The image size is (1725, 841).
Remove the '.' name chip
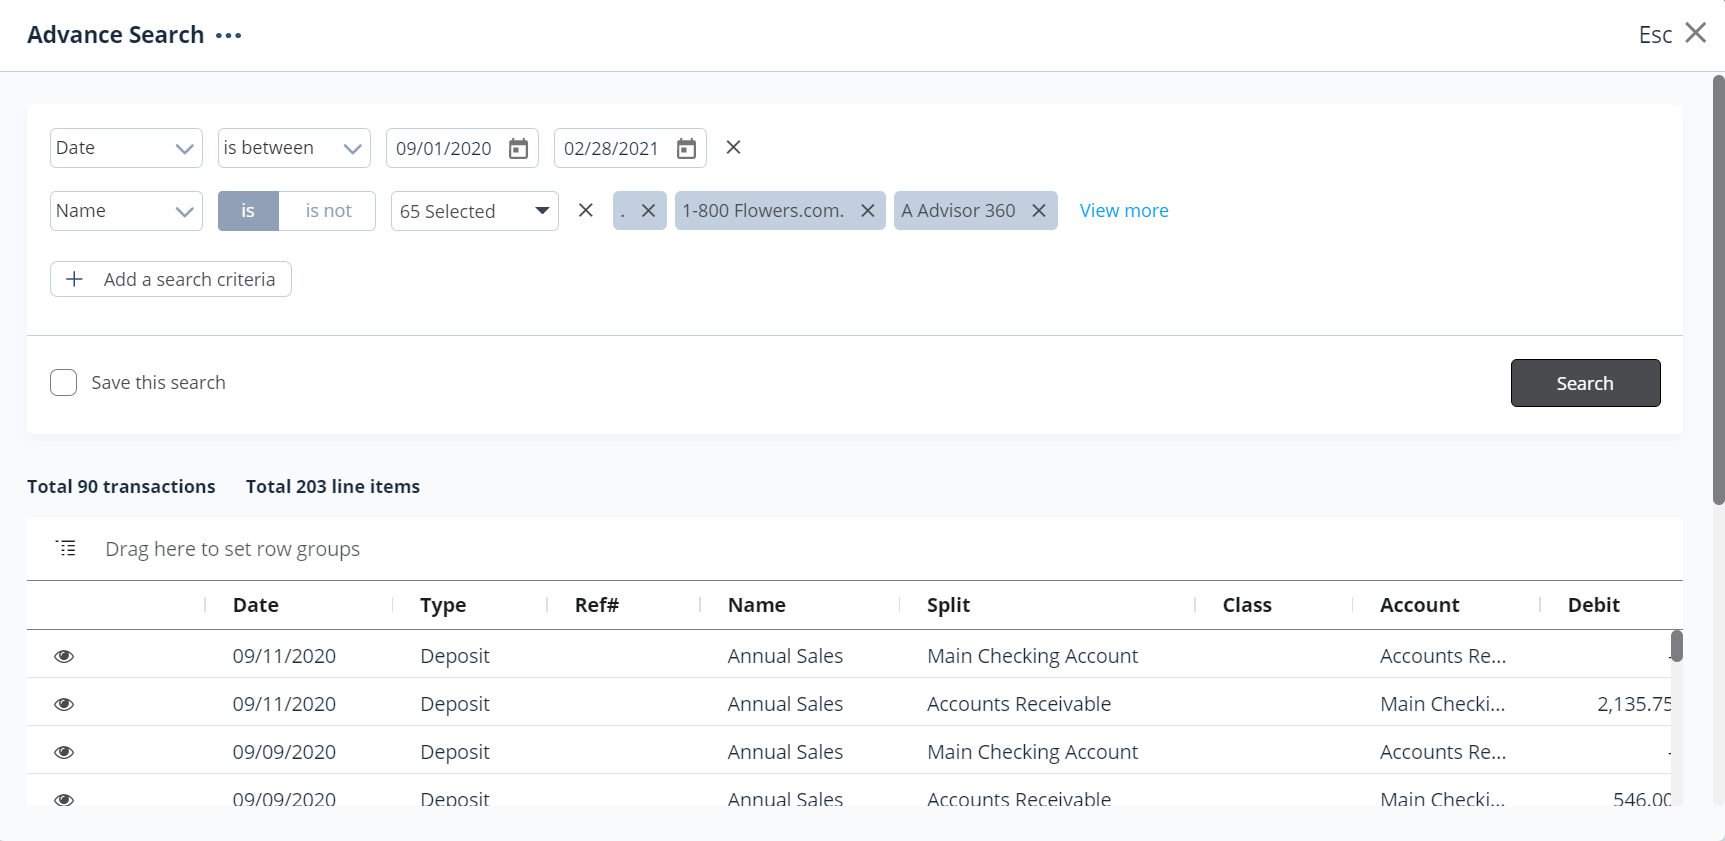coord(648,211)
